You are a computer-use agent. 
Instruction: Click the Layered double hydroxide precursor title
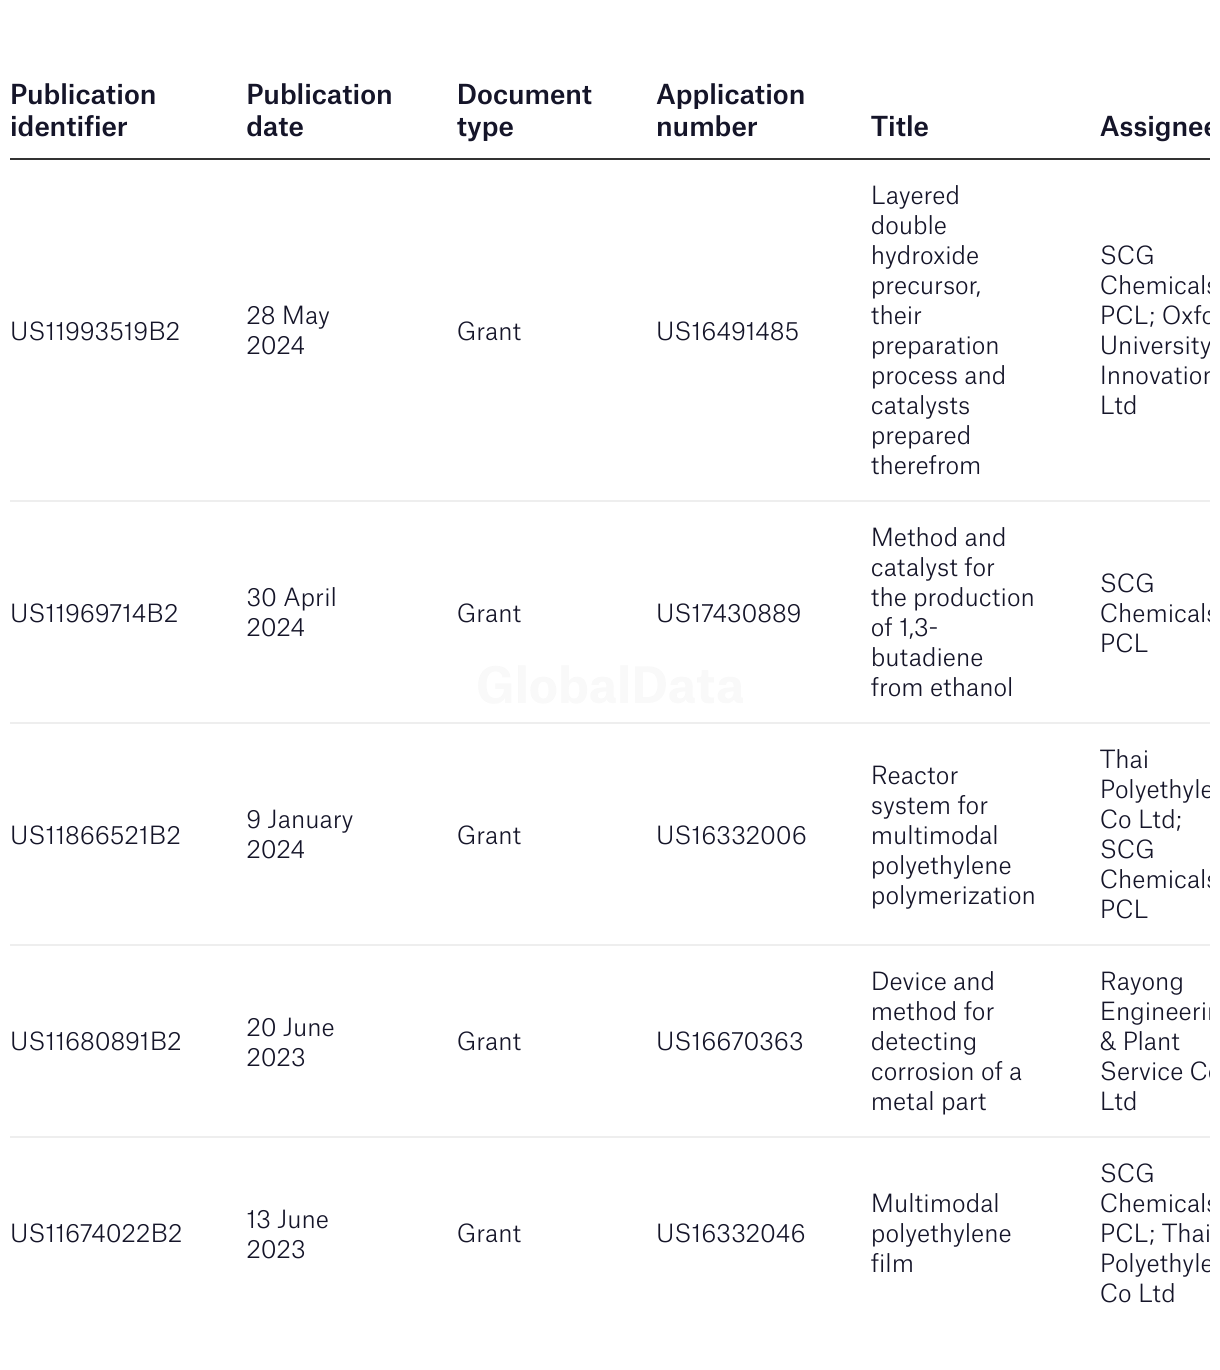[938, 331]
